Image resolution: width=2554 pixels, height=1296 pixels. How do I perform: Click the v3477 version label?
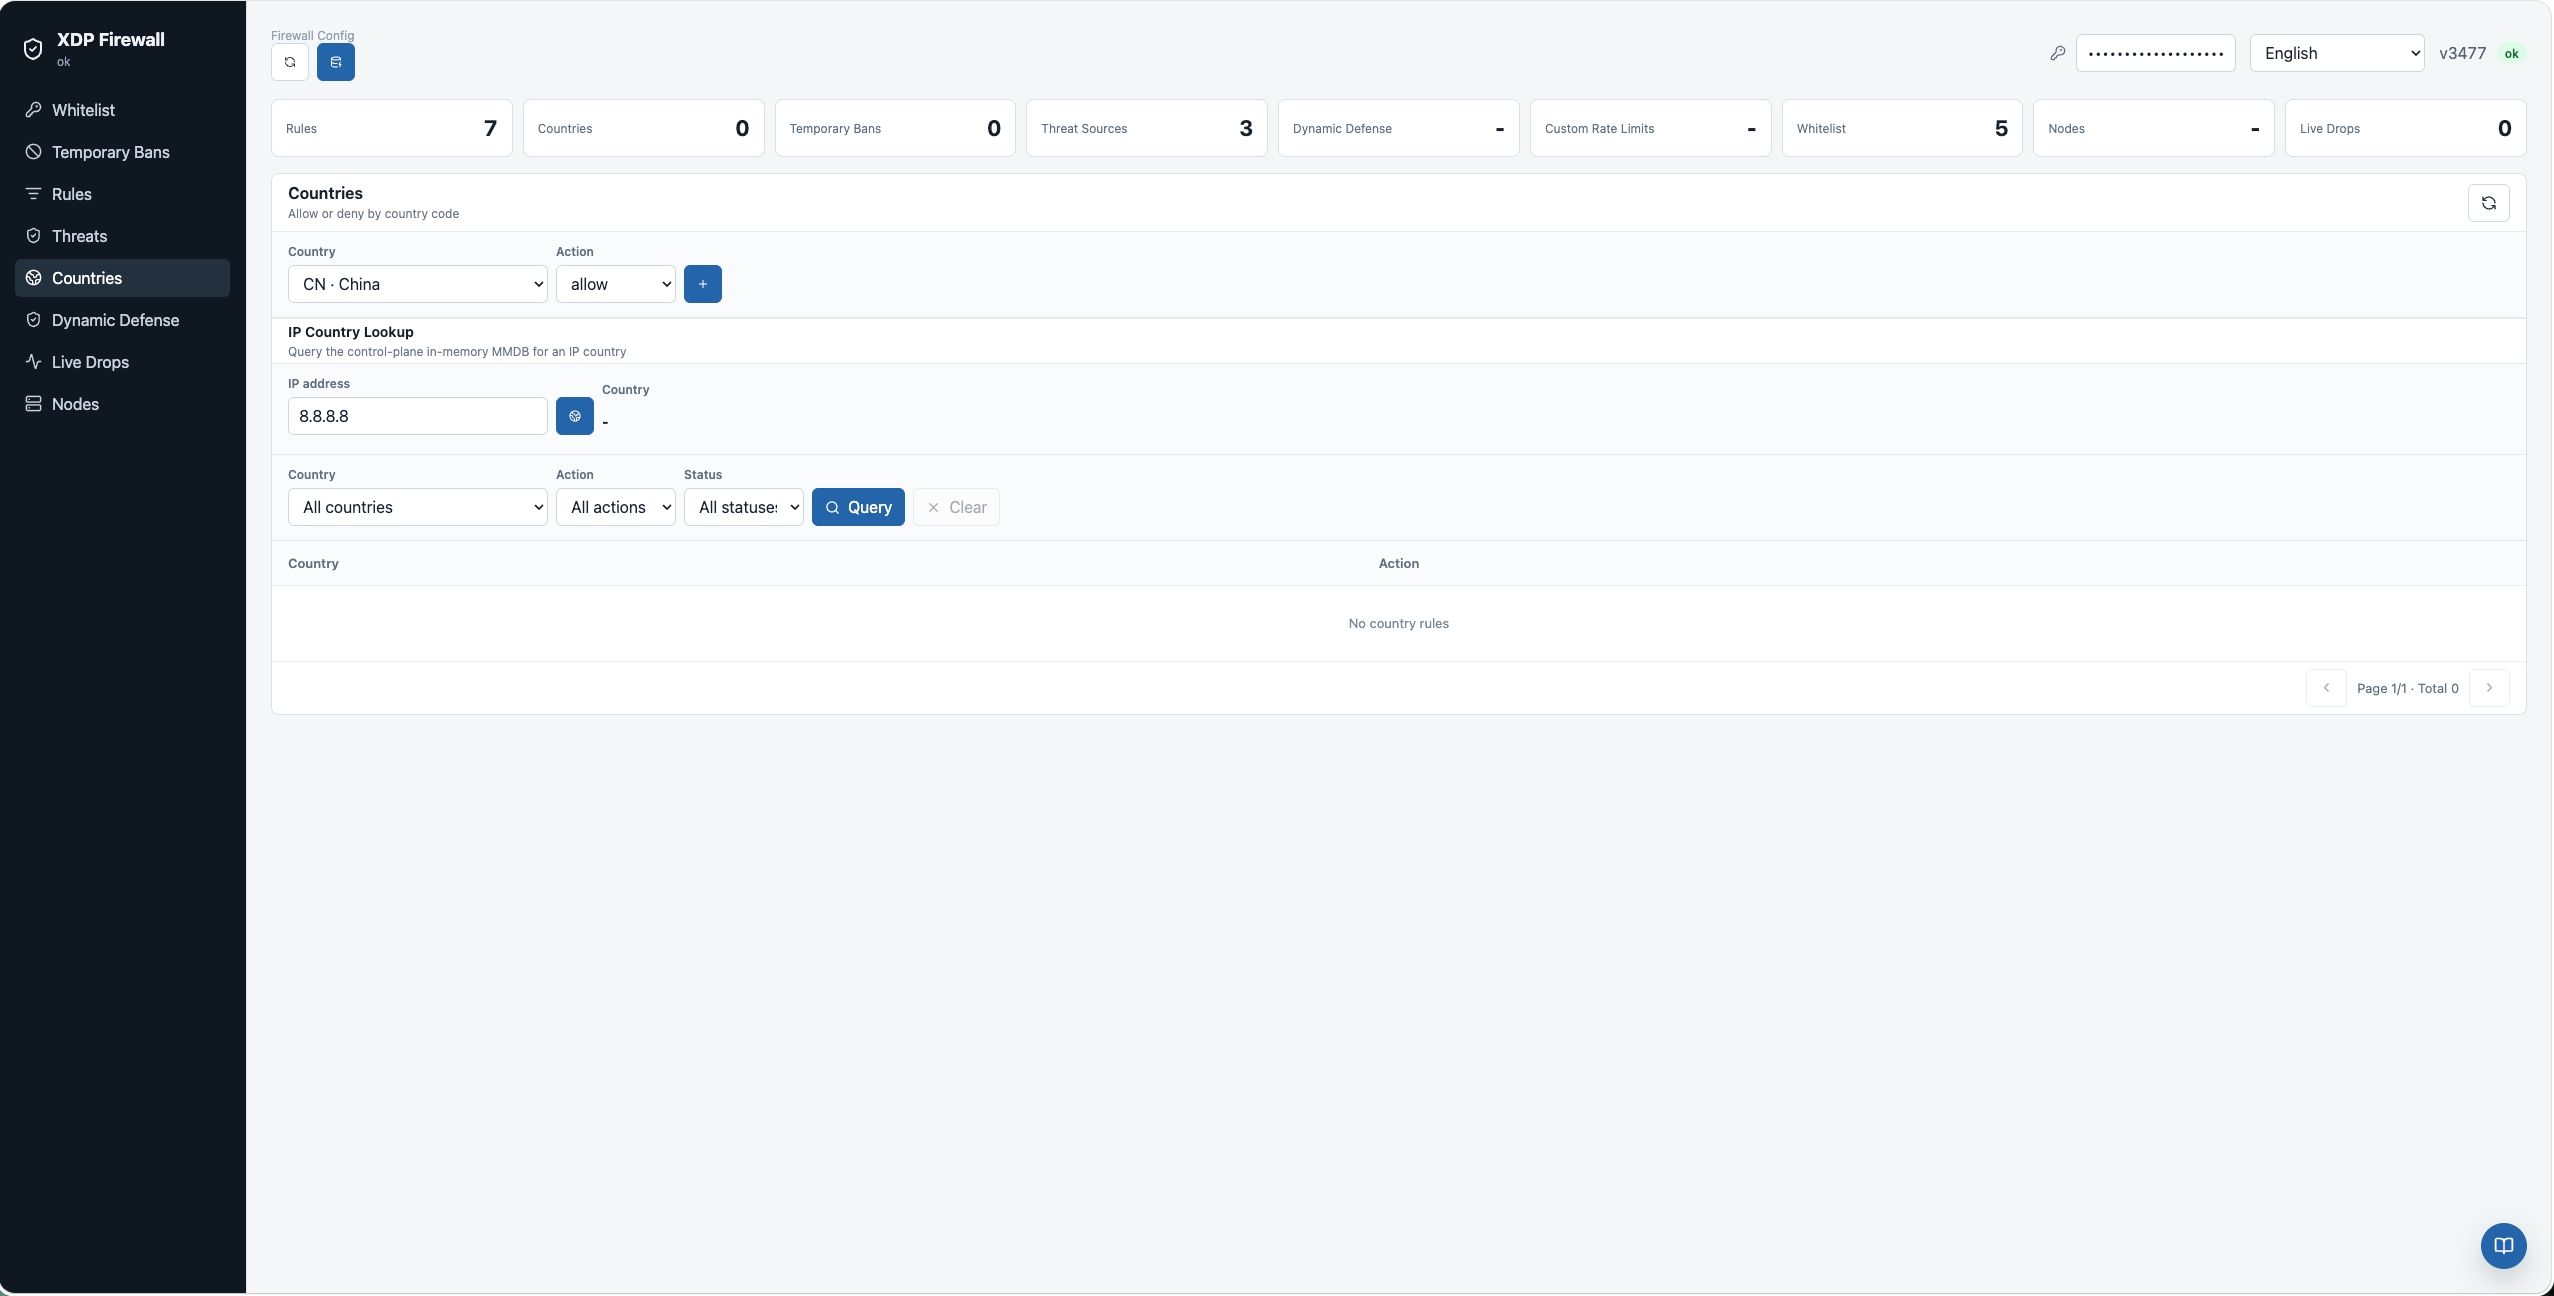[x=2463, y=53]
